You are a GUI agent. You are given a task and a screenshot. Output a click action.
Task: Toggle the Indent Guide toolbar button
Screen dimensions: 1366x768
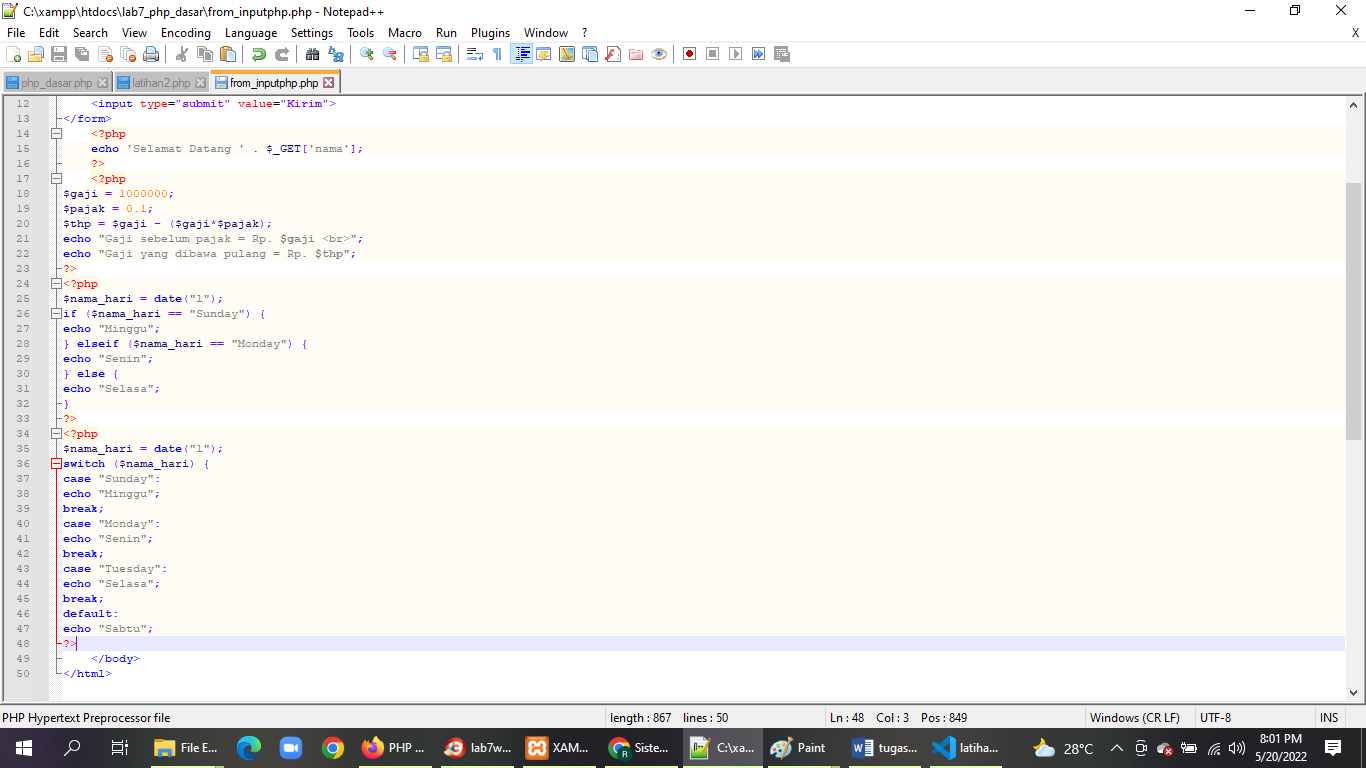pos(521,54)
